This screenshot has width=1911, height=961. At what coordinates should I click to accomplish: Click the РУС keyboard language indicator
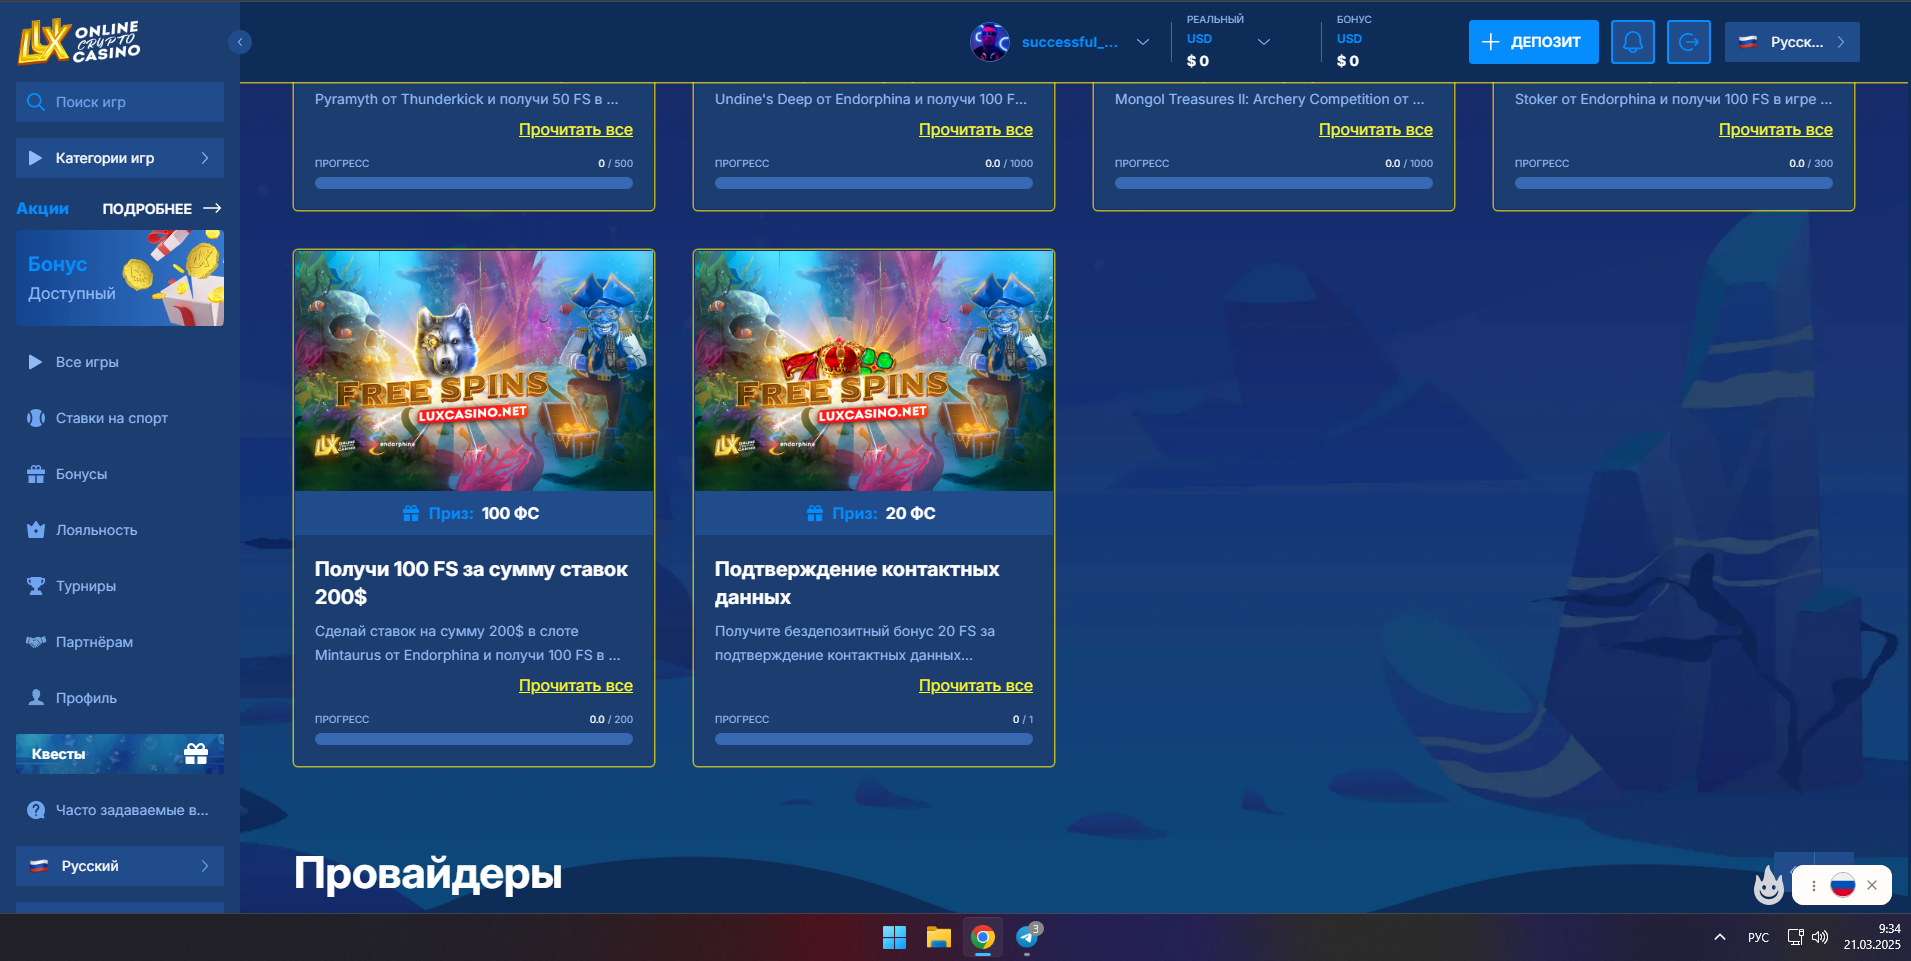pyautogui.click(x=1758, y=937)
